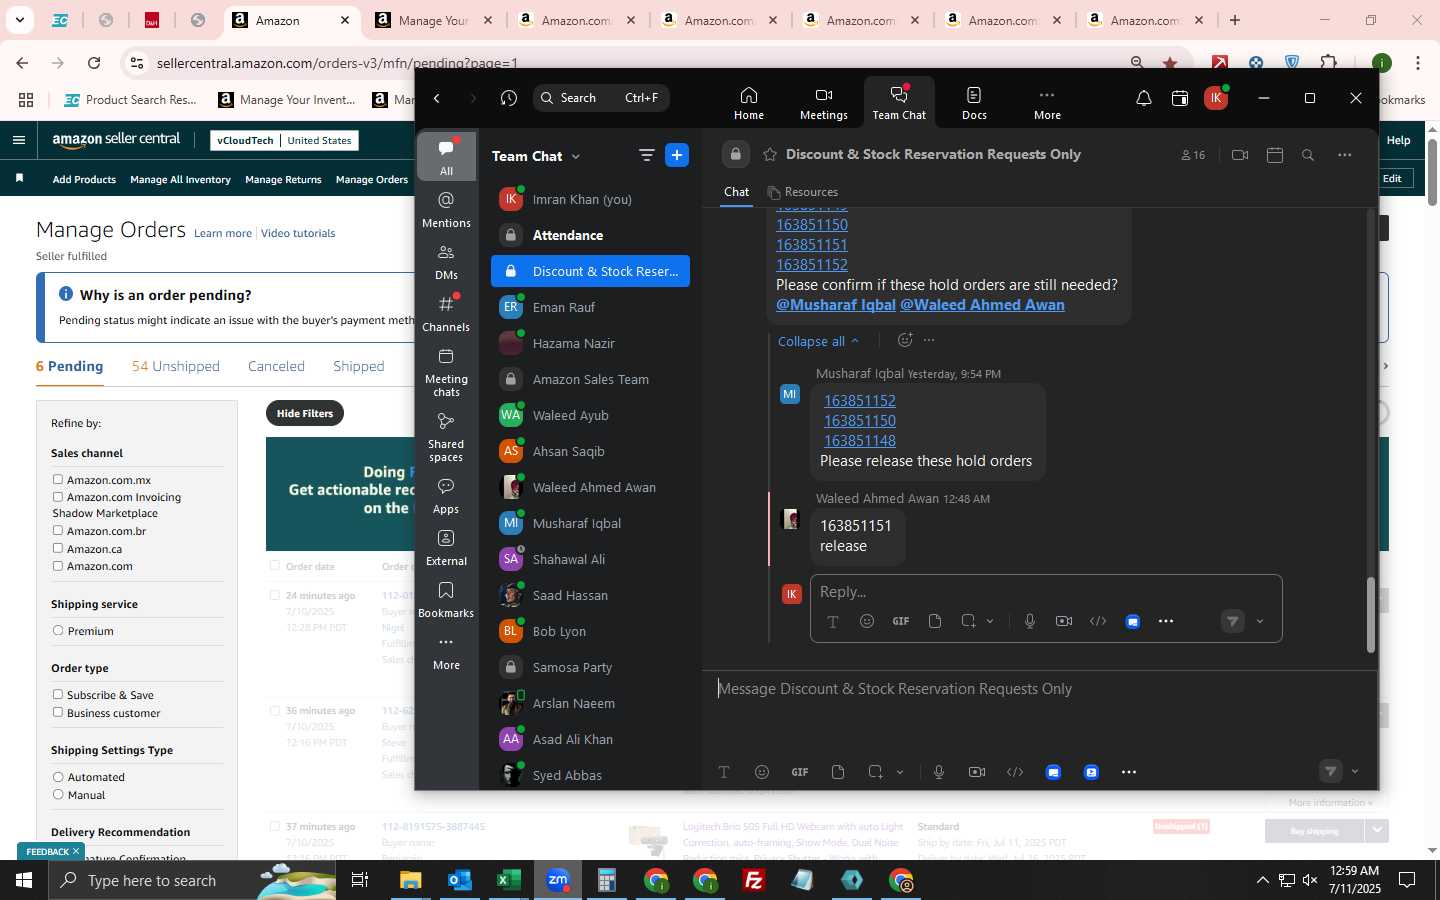Switch to Chat tab in channel
The height and width of the screenshot is (900, 1440).
[736, 192]
